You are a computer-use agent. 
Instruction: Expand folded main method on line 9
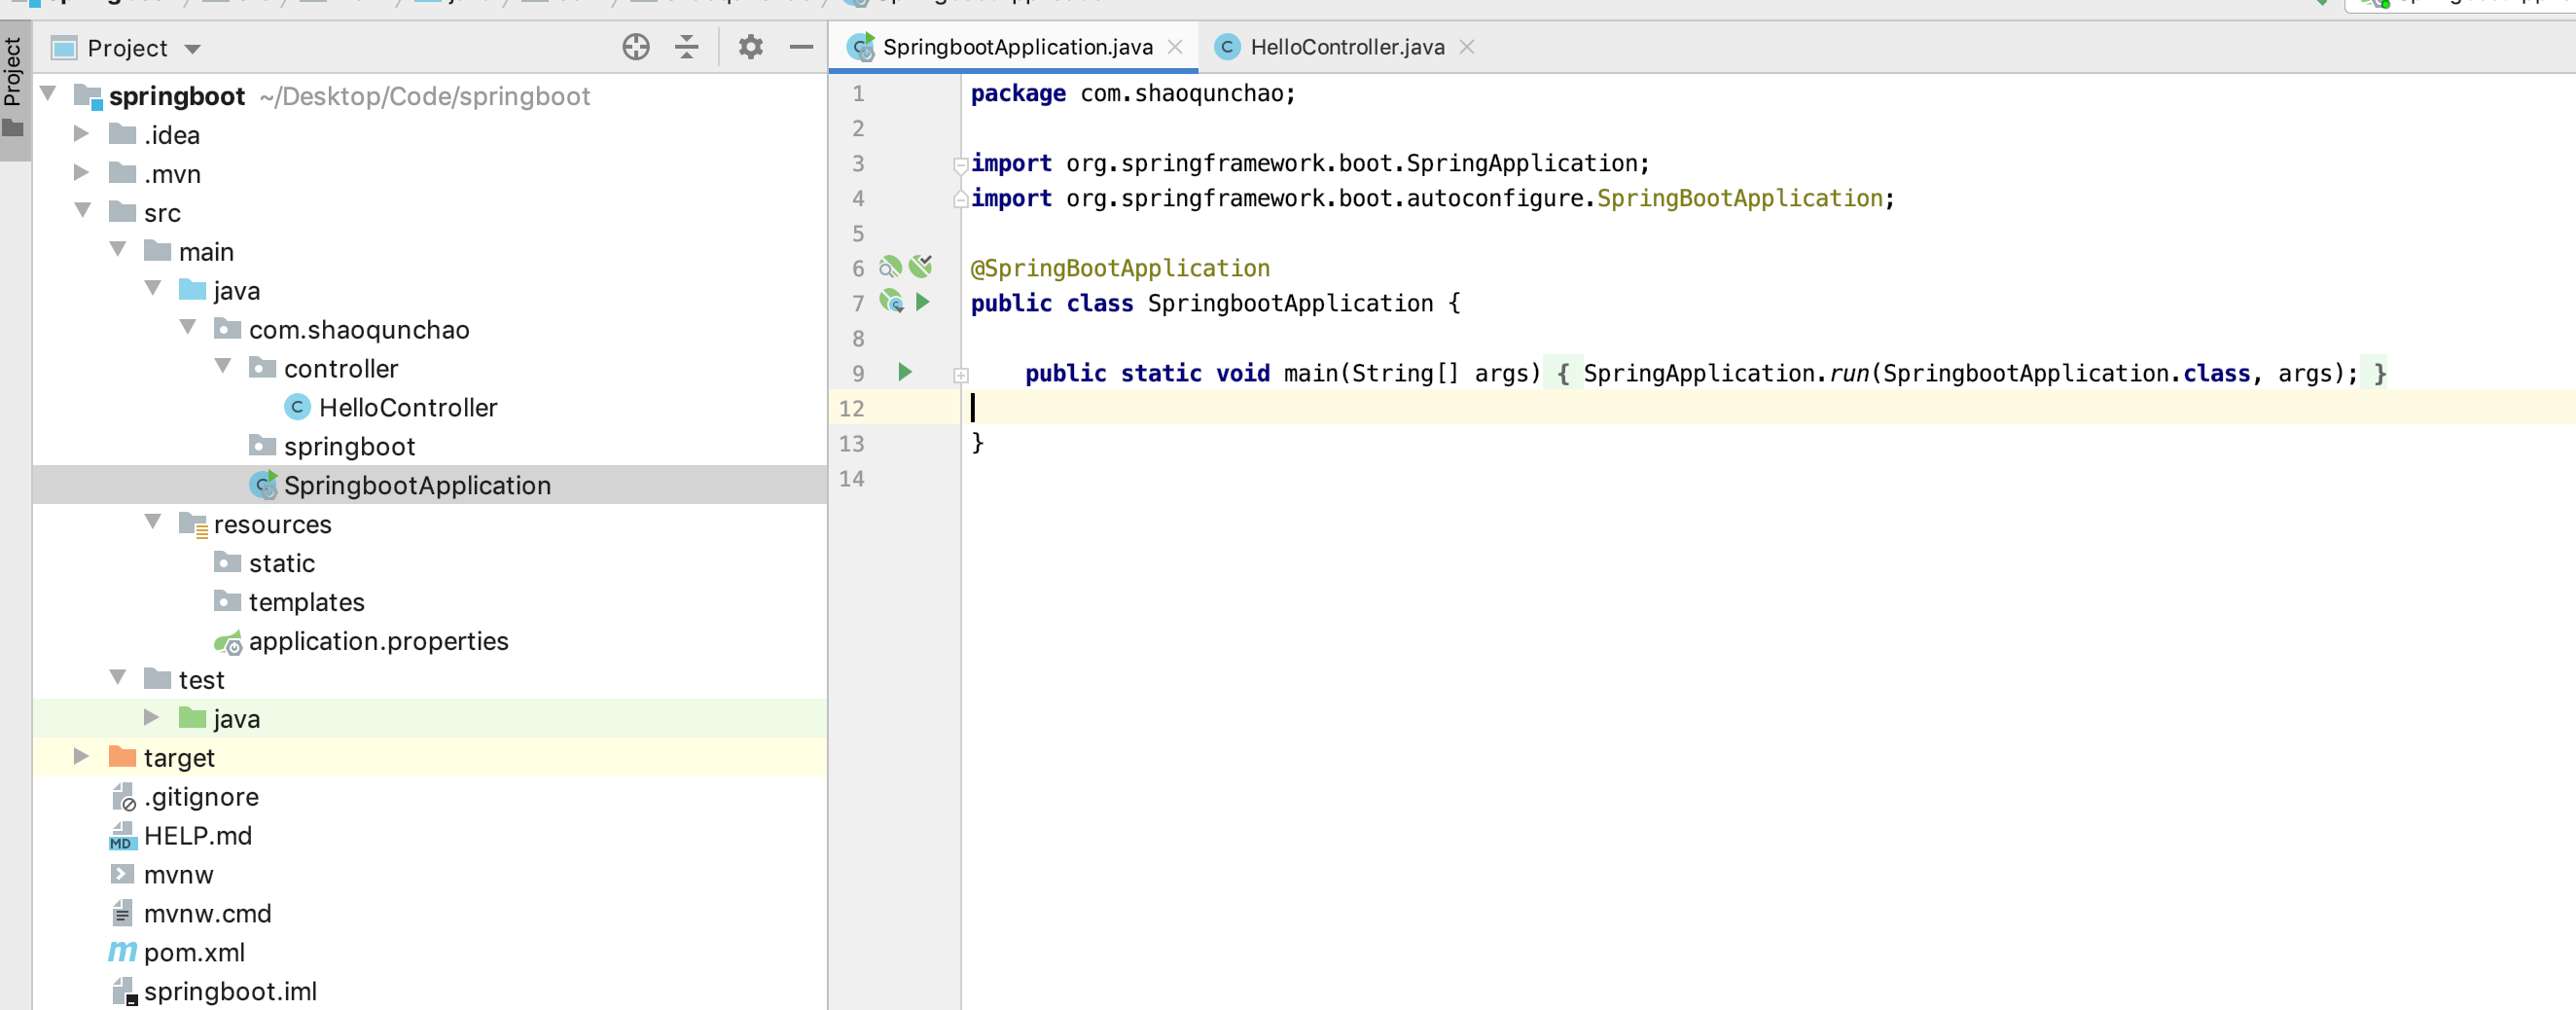point(961,375)
